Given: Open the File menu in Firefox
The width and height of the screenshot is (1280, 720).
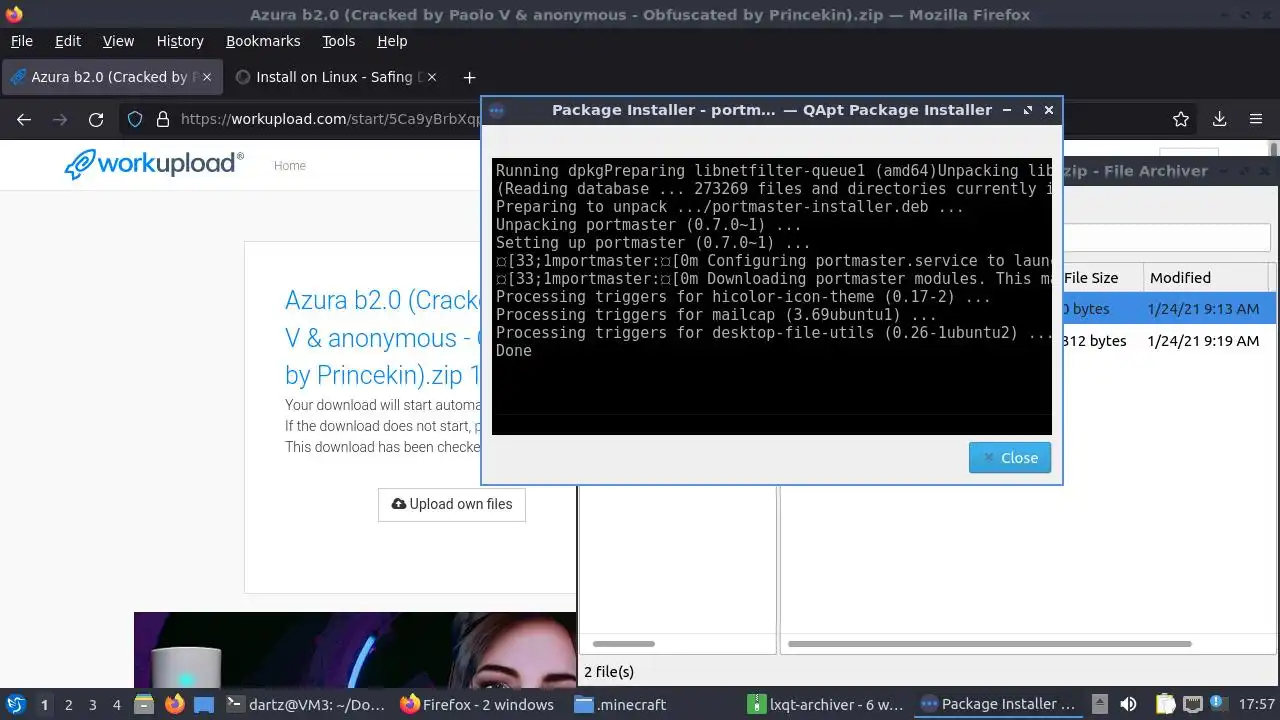Looking at the screenshot, I should [21, 41].
